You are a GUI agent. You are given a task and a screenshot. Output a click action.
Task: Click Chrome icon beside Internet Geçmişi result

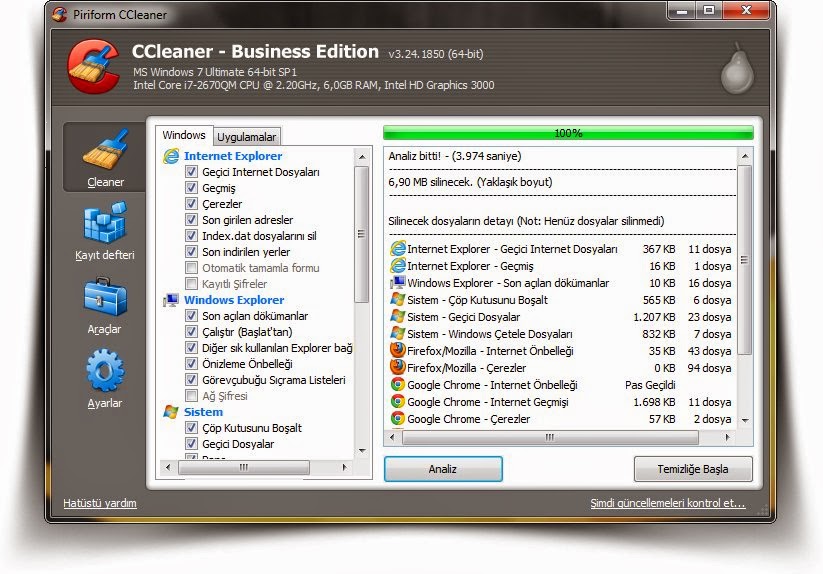point(398,401)
